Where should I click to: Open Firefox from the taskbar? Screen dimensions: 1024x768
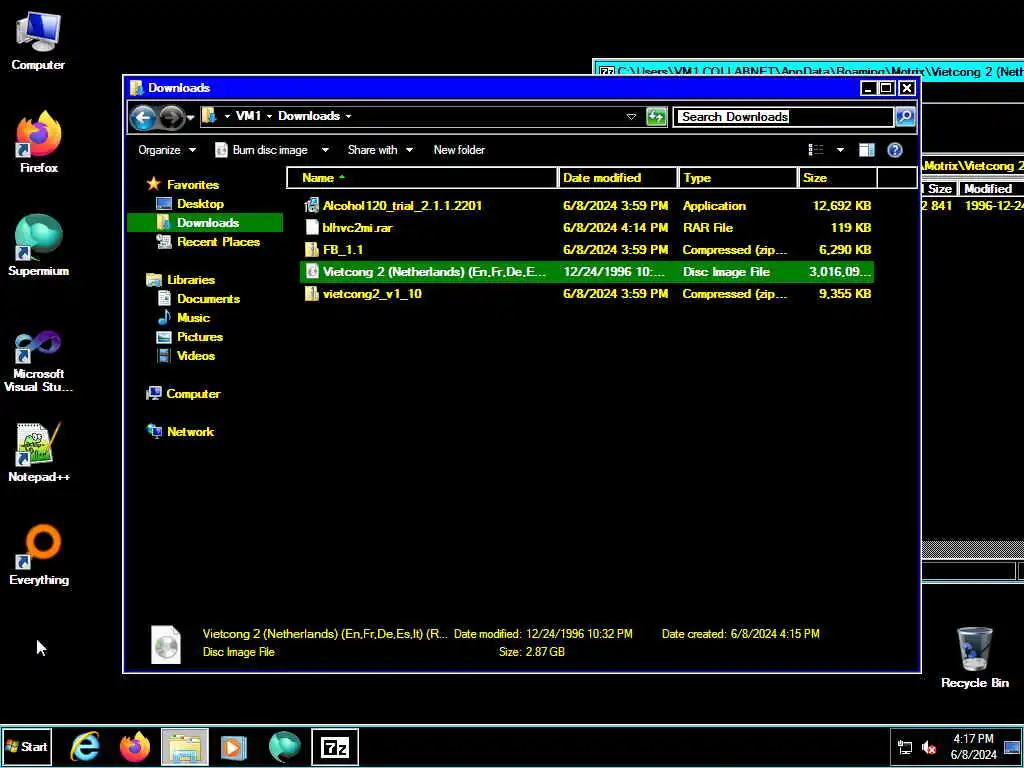click(135, 747)
